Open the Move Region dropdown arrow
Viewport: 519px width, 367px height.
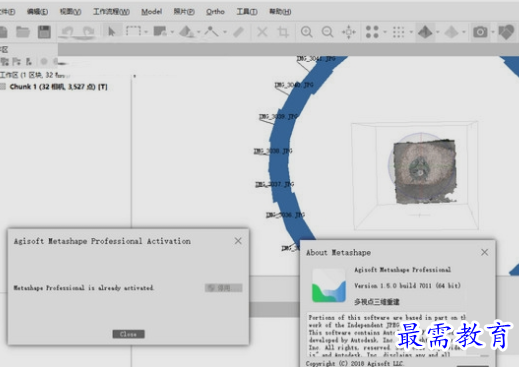click(172, 32)
